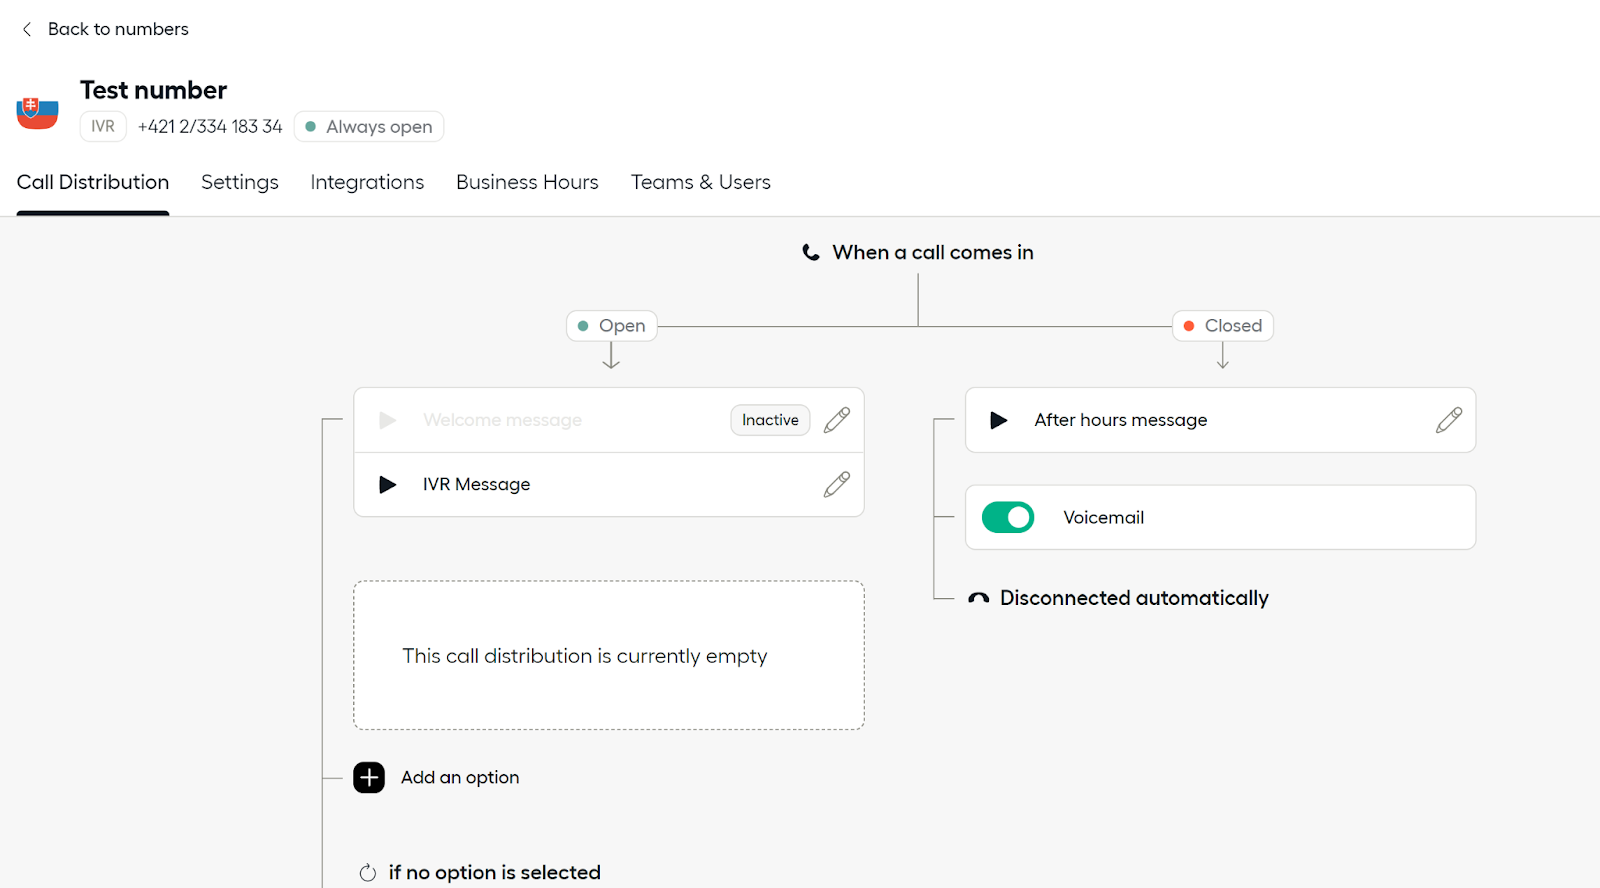The width and height of the screenshot is (1600, 888).
Task: Turn off the Voicemail toggle
Action: 1008,517
